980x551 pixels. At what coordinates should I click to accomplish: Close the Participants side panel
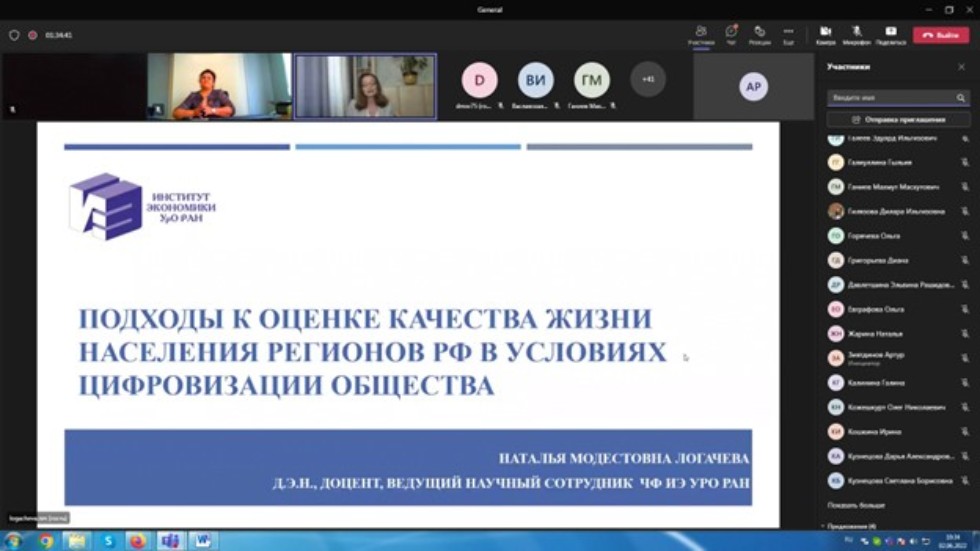pos(961,67)
